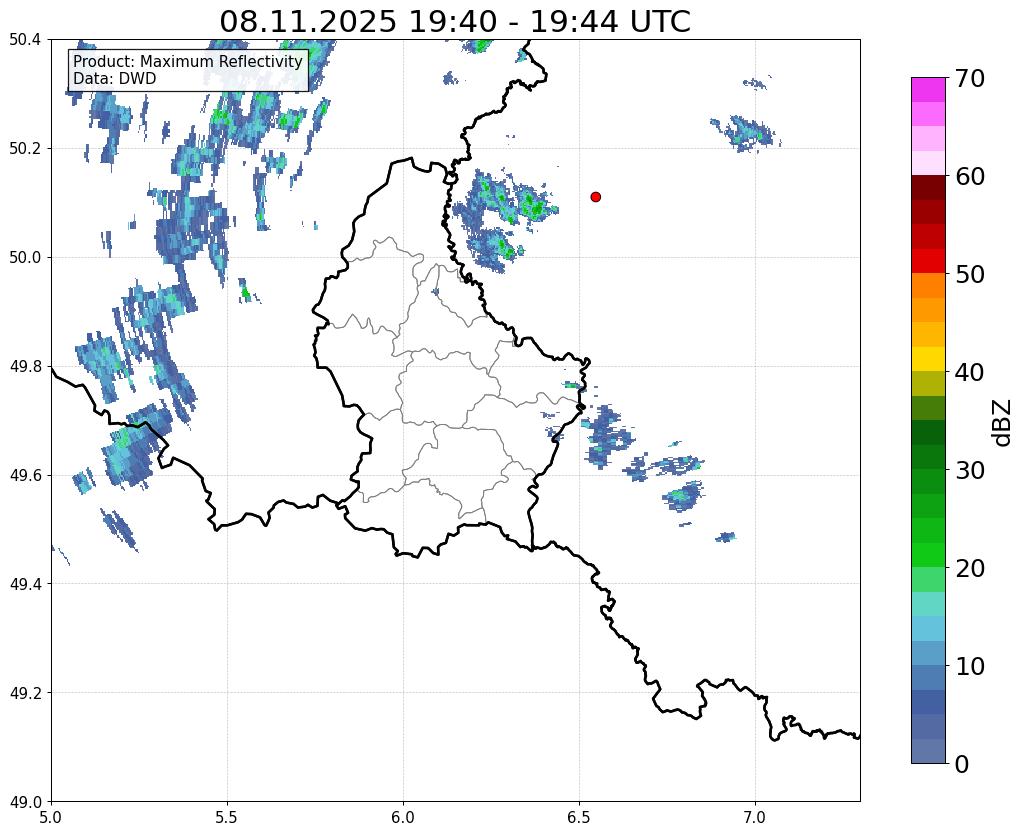Click the 'dBZ' colorbar label
This screenshot has height=834, width=1023.
[x=1003, y=423]
